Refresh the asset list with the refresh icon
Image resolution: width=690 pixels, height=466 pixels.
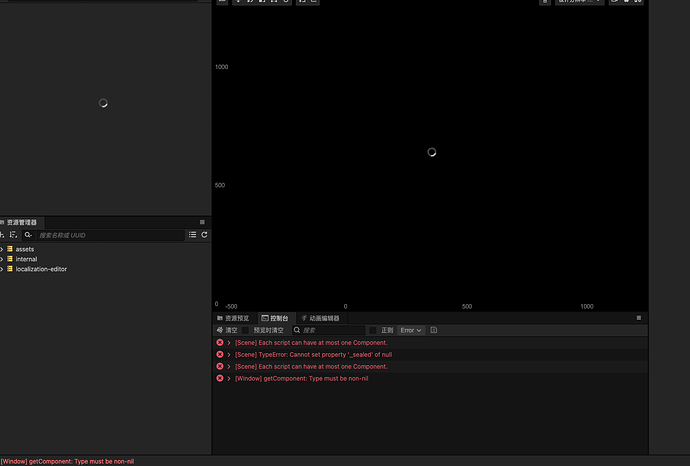tap(204, 235)
